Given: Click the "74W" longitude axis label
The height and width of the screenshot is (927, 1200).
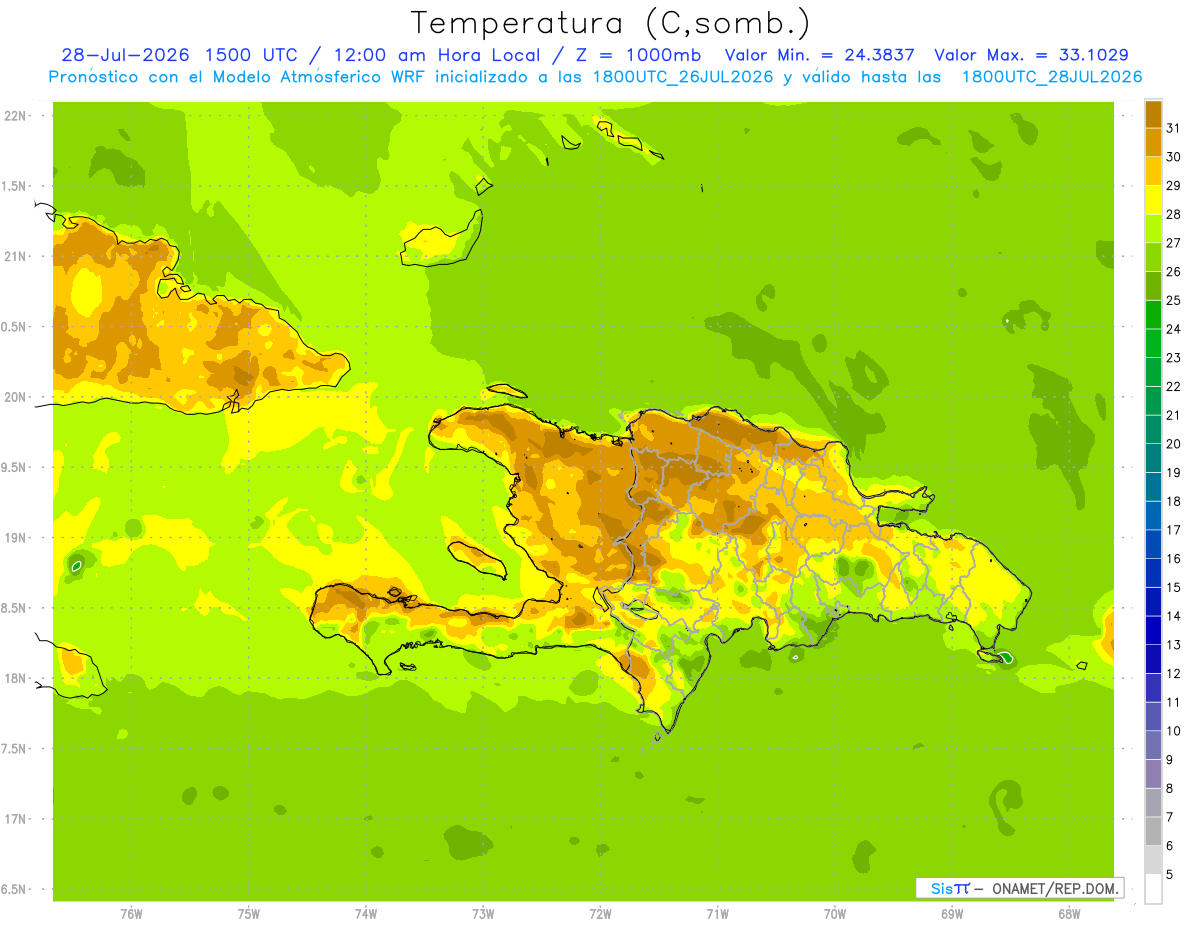Looking at the screenshot, I should coord(366,914).
